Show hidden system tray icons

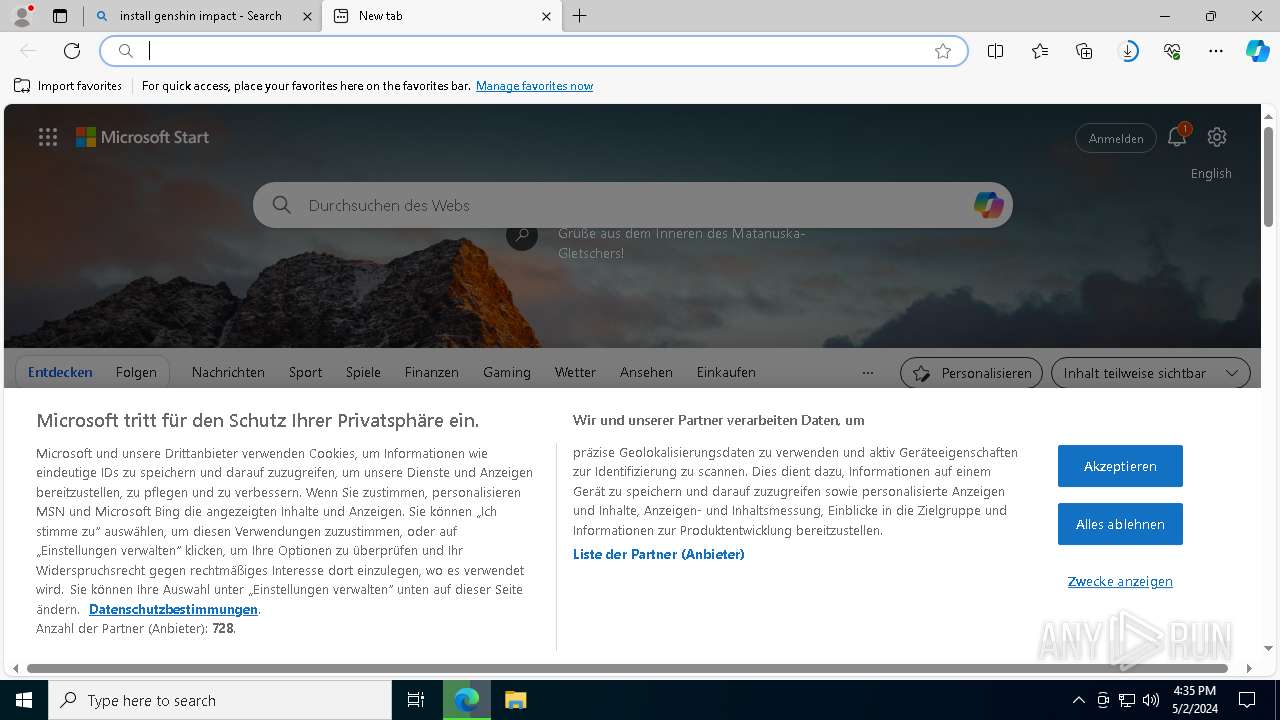point(1078,700)
